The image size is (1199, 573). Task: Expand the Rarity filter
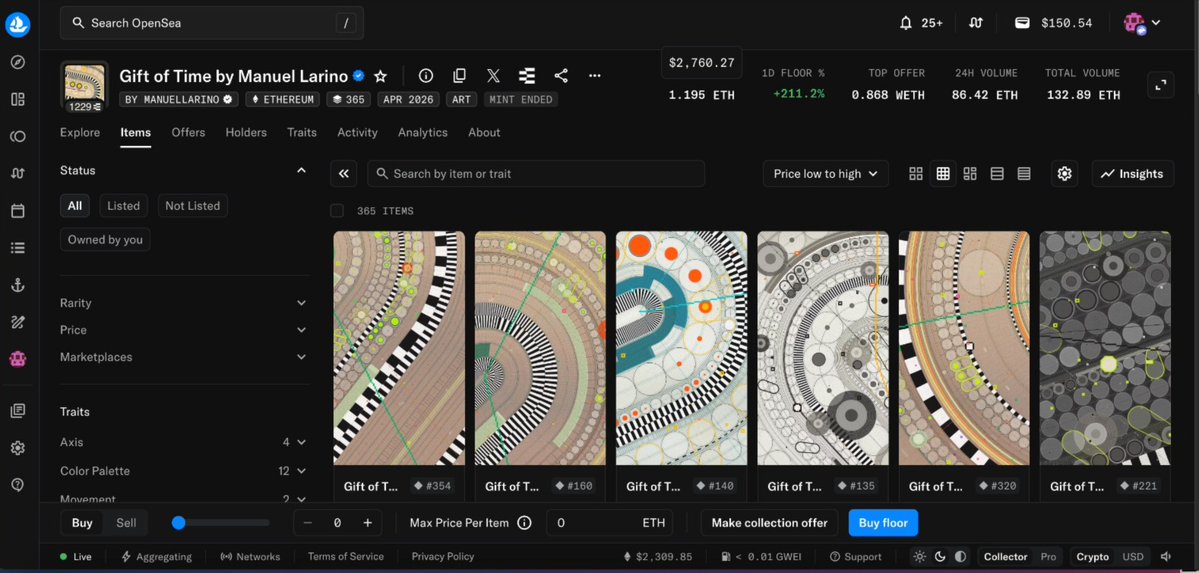click(184, 303)
